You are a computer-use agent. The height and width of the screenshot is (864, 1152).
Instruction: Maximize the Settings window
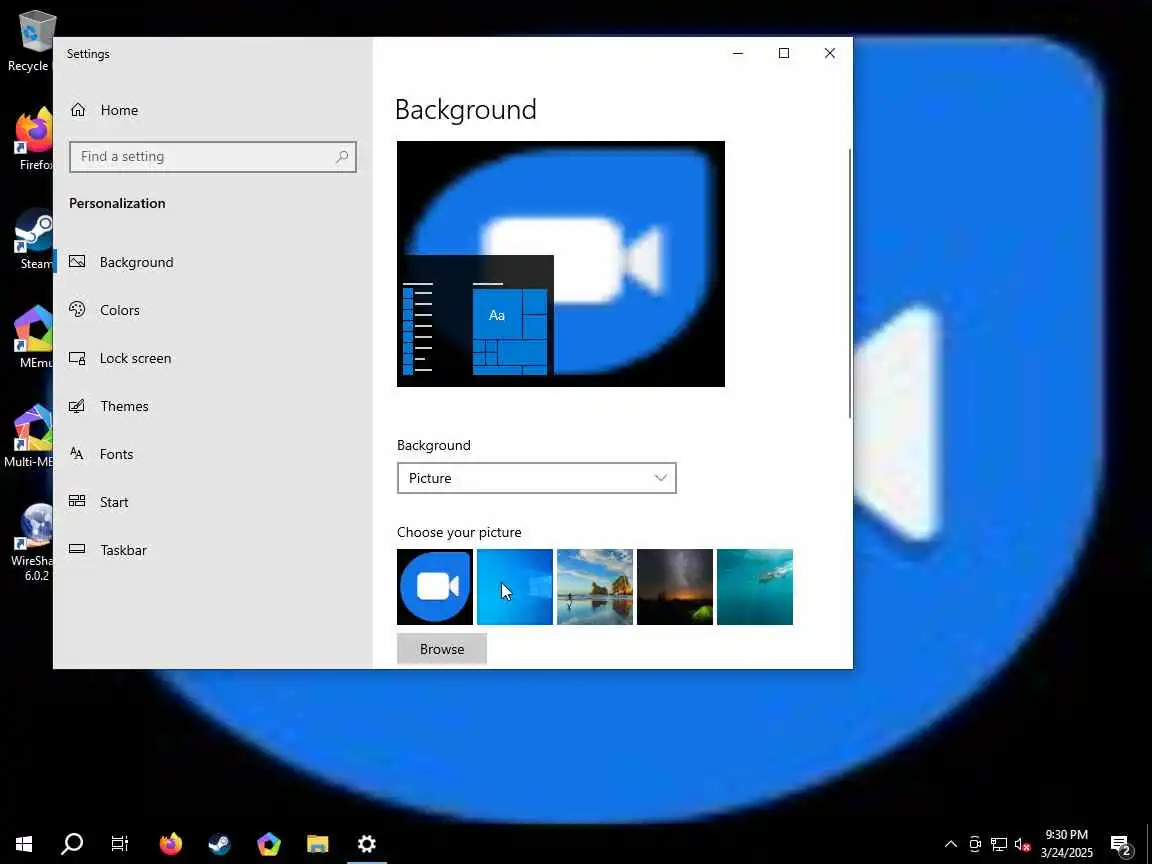tap(784, 53)
